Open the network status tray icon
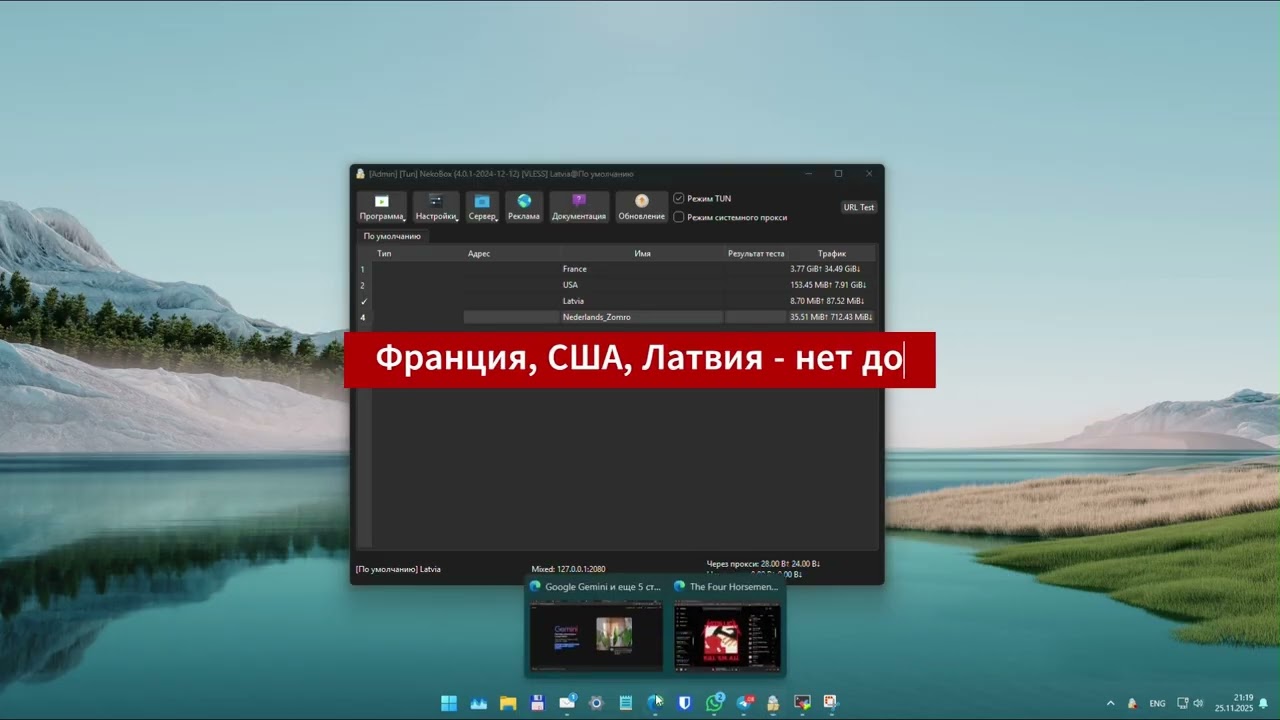 [1182, 703]
